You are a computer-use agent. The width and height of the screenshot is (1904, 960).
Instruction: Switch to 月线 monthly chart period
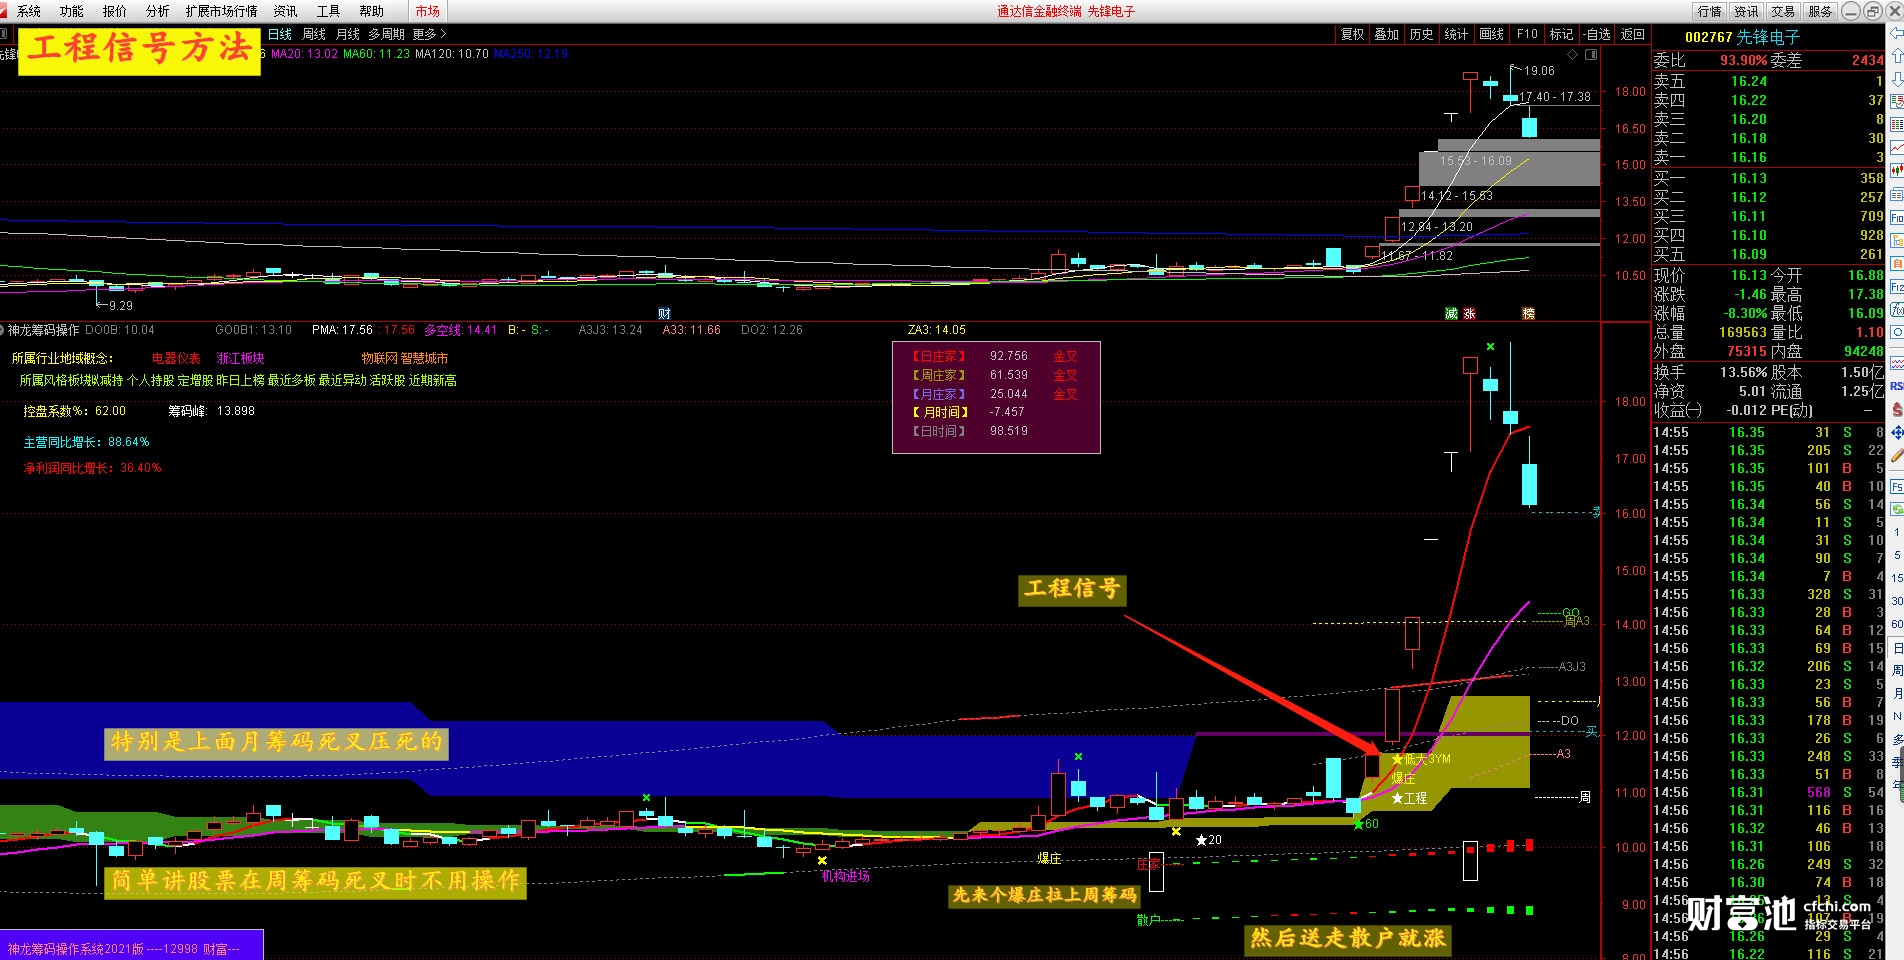[348, 34]
